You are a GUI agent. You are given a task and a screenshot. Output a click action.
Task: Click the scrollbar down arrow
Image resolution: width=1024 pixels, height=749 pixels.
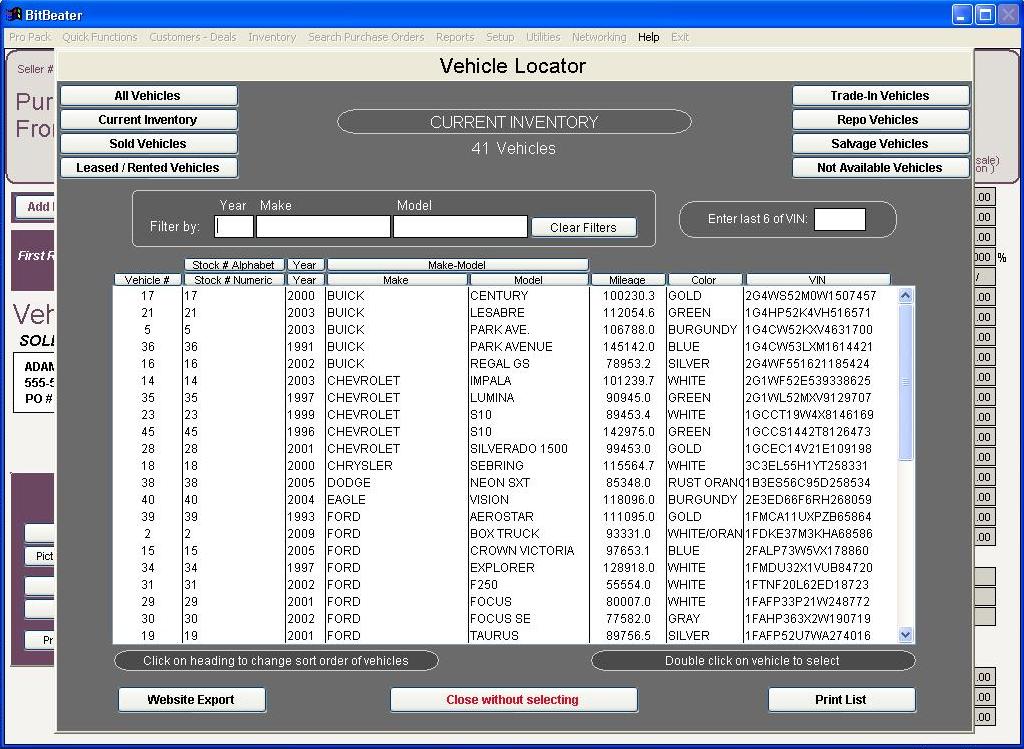coord(906,634)
